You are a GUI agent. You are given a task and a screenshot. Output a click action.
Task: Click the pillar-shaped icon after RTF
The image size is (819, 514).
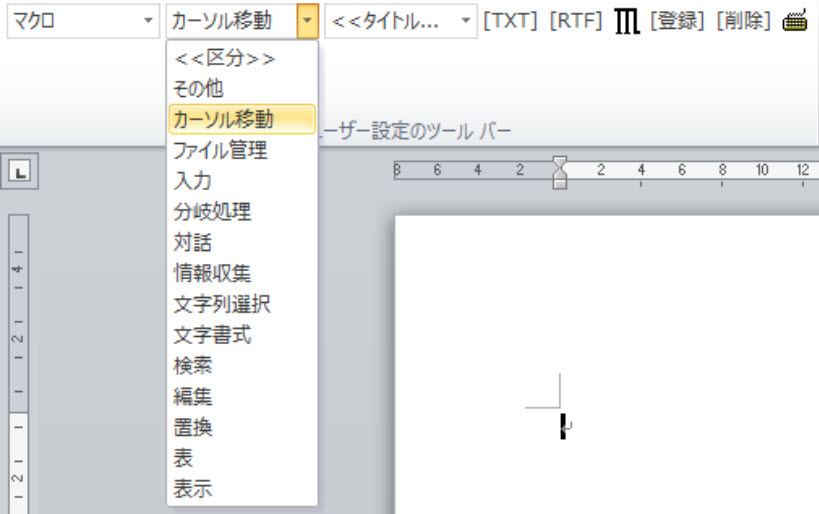[626, 20]
